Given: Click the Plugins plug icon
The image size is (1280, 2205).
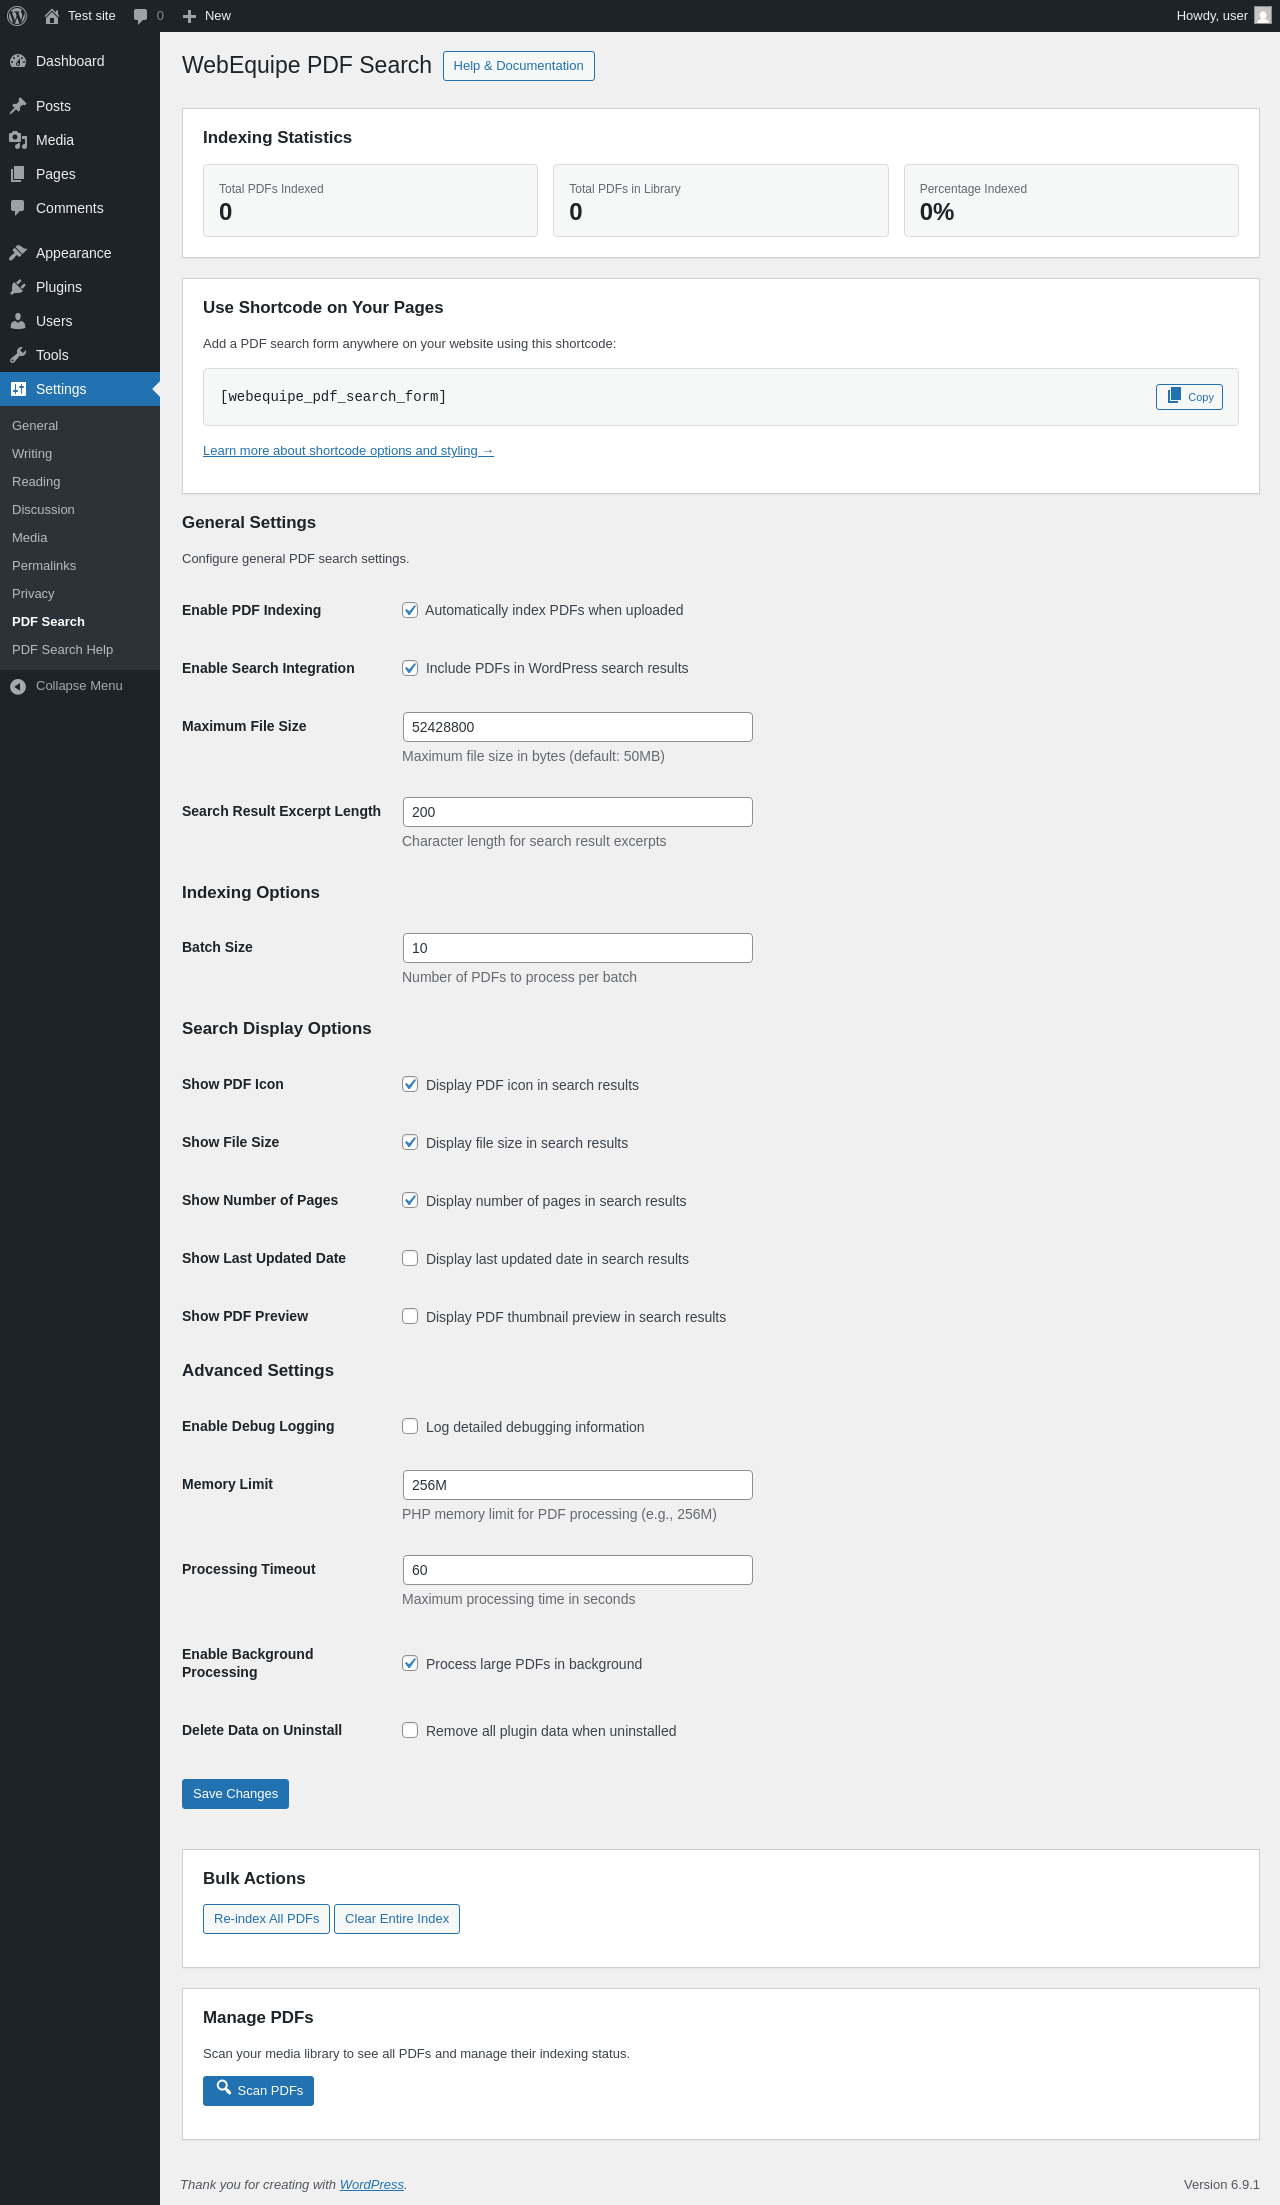Looking at the screenshot, I should coord(18,287).
